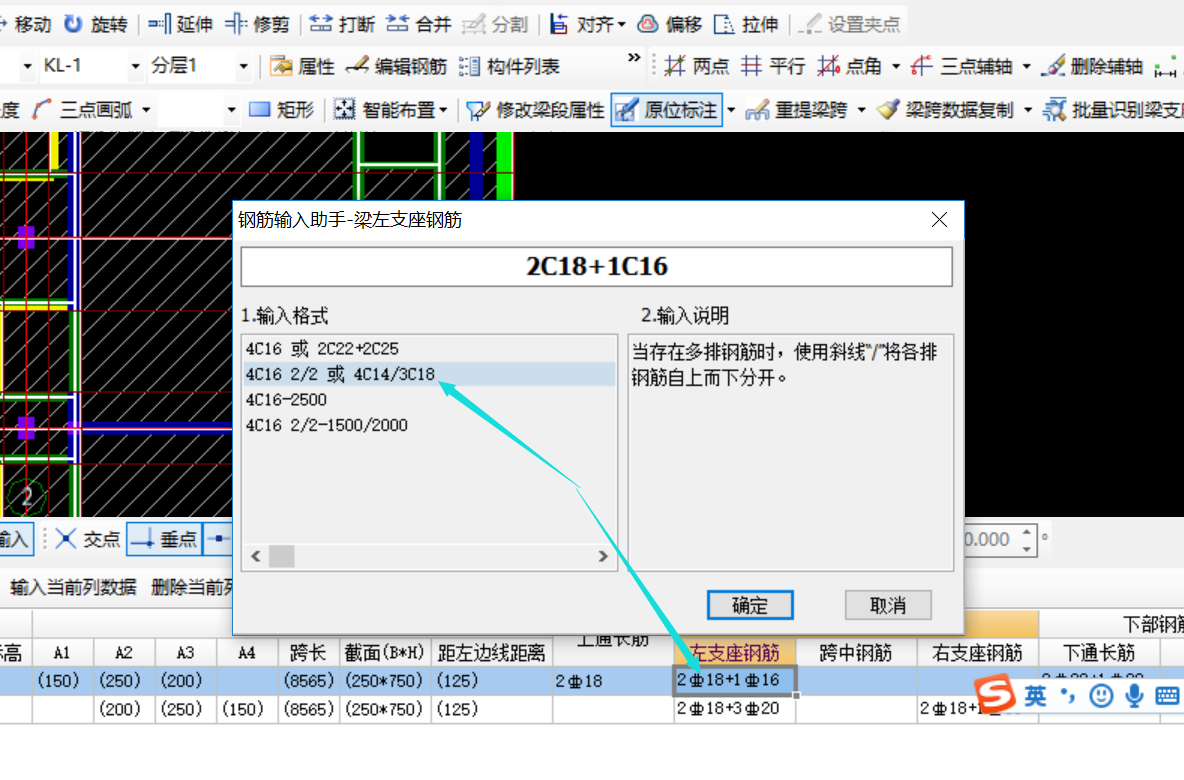Expand the 智能布置 dropdown arrow
The width and height of the screenshot is (1184, 780).
[443, 110]
